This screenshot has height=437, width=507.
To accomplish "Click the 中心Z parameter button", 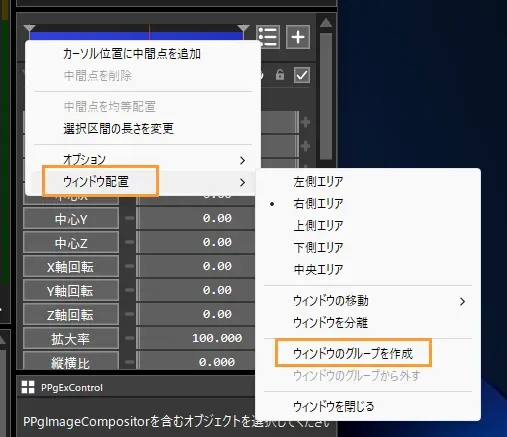I will [x=71, y=243].
